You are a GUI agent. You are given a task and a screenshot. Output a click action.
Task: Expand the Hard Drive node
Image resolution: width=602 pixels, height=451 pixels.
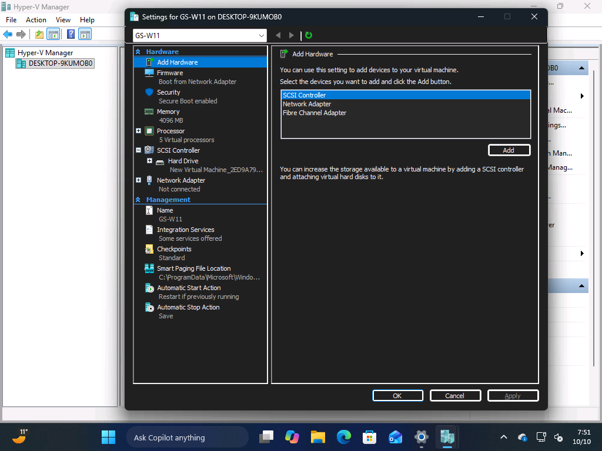pyautogui.click(x=149, y=161)
